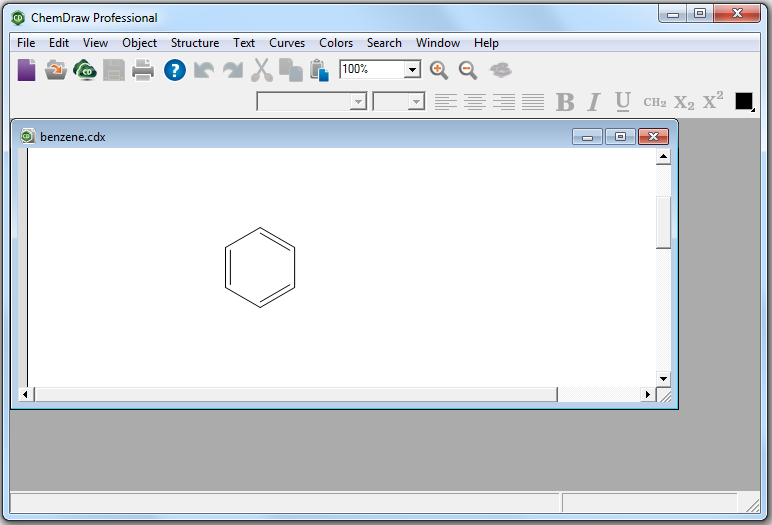The width and height of the screenshot is (772, 525).
Task: Toggle superscript X² formatting
Action: click(713, 100)
